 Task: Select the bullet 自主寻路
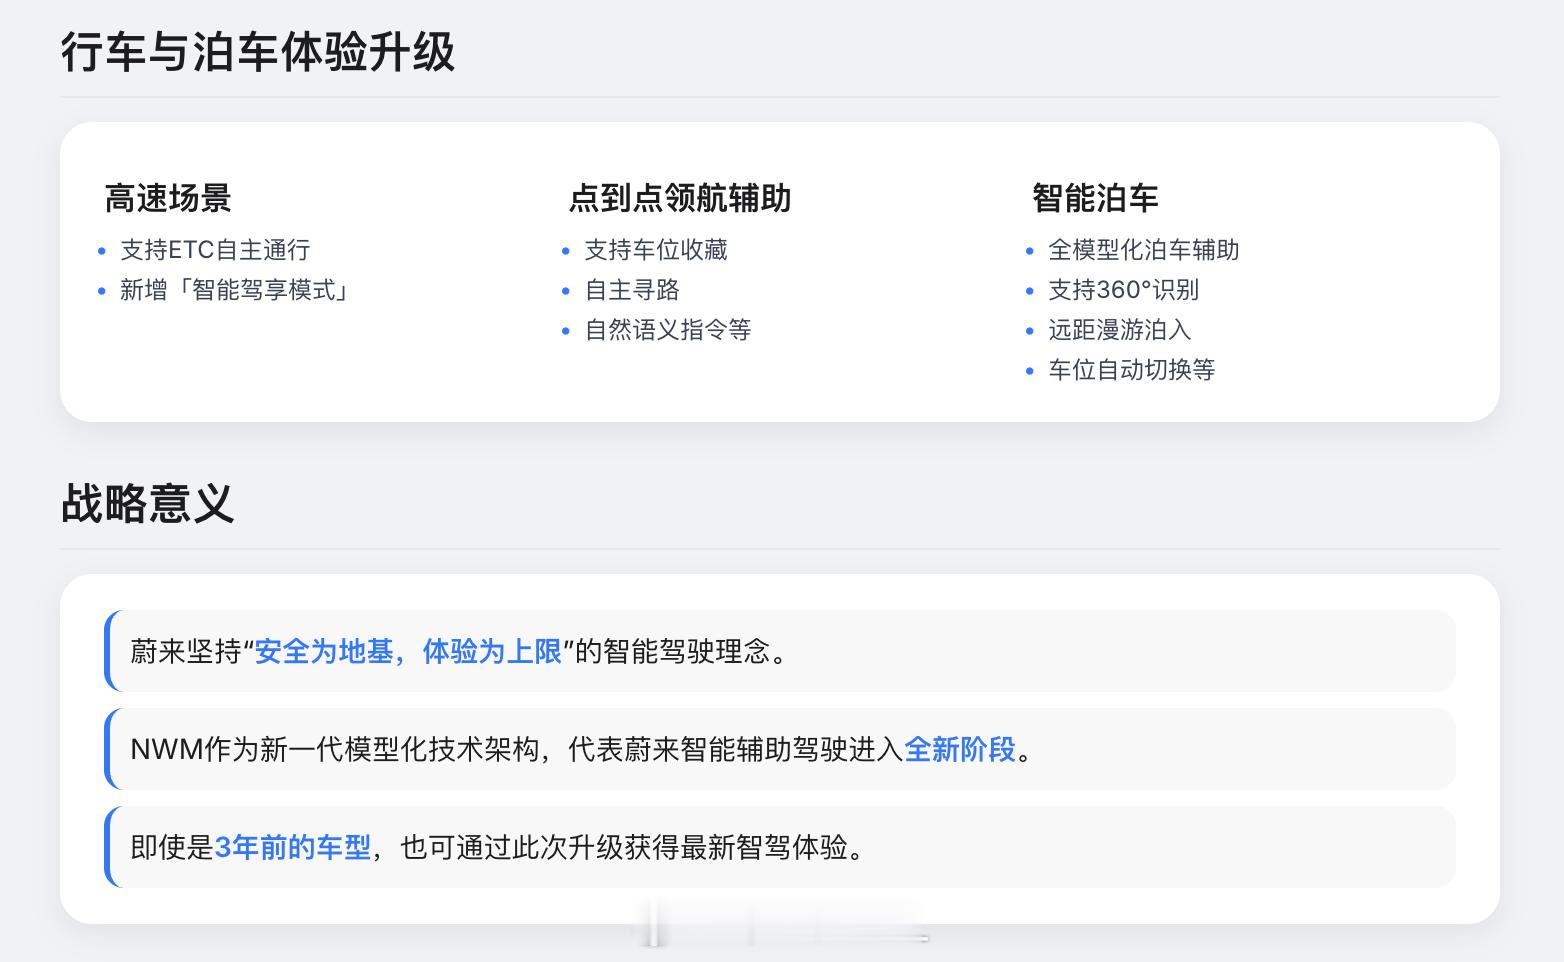[632, 290]
